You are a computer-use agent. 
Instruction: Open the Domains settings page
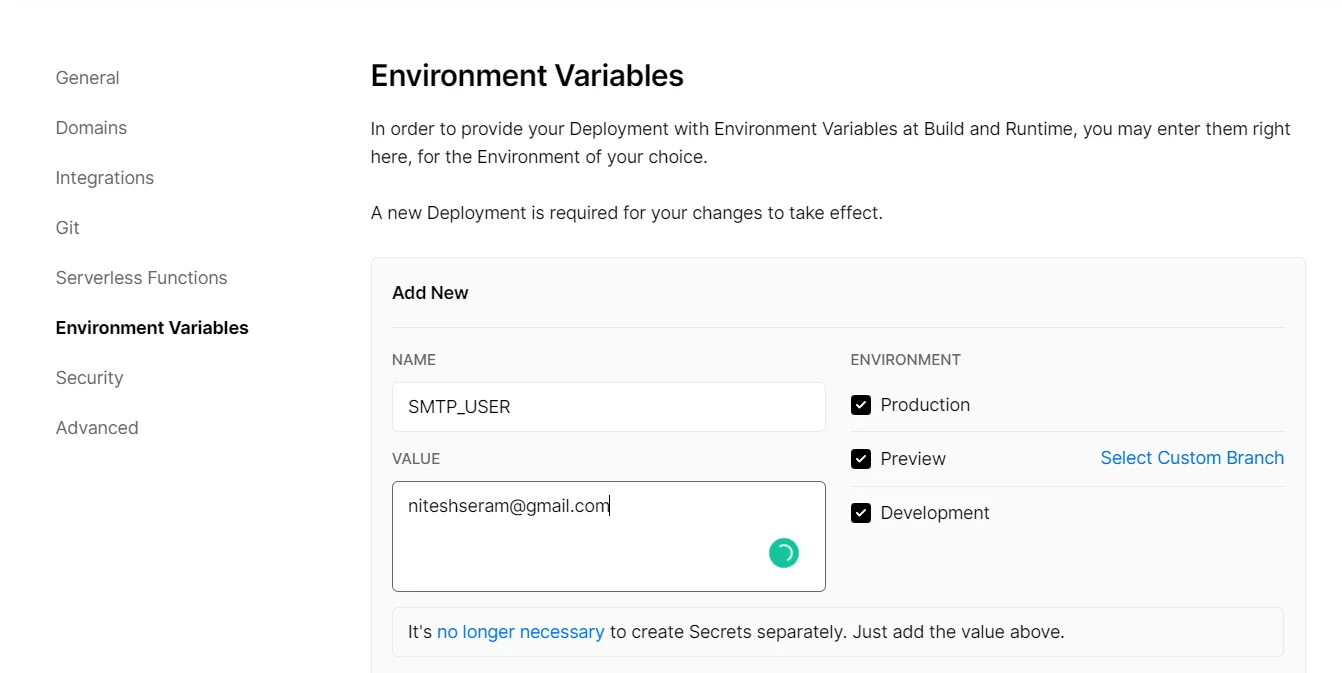tap(91, 127)
